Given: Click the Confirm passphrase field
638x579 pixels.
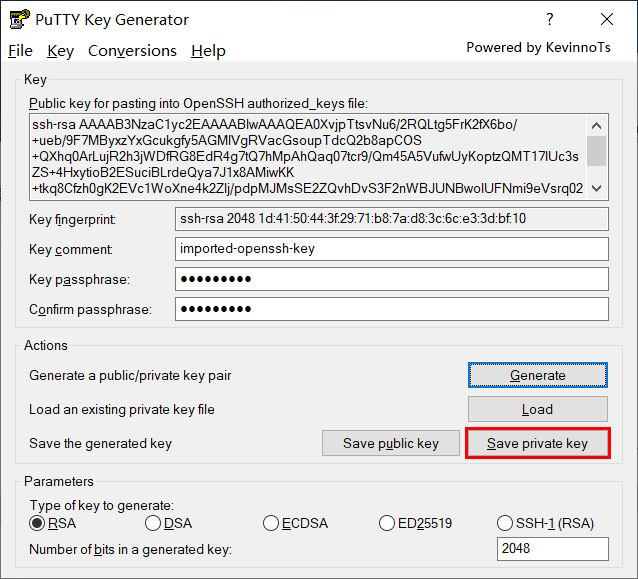Looking at the screenshot, I should coord(392,309).
